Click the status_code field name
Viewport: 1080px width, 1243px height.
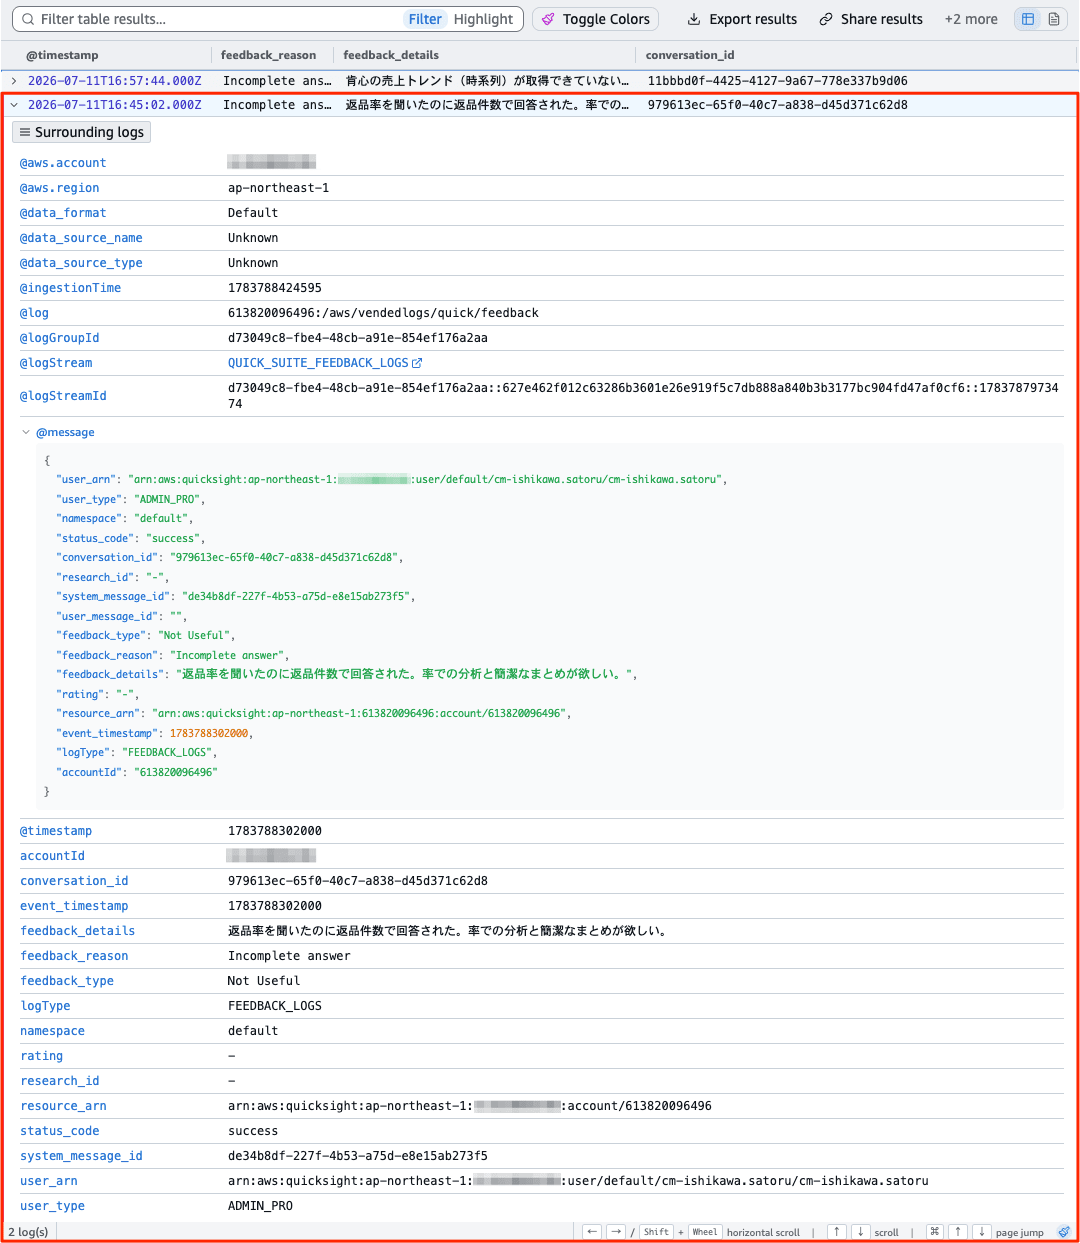click(60, 1131)
